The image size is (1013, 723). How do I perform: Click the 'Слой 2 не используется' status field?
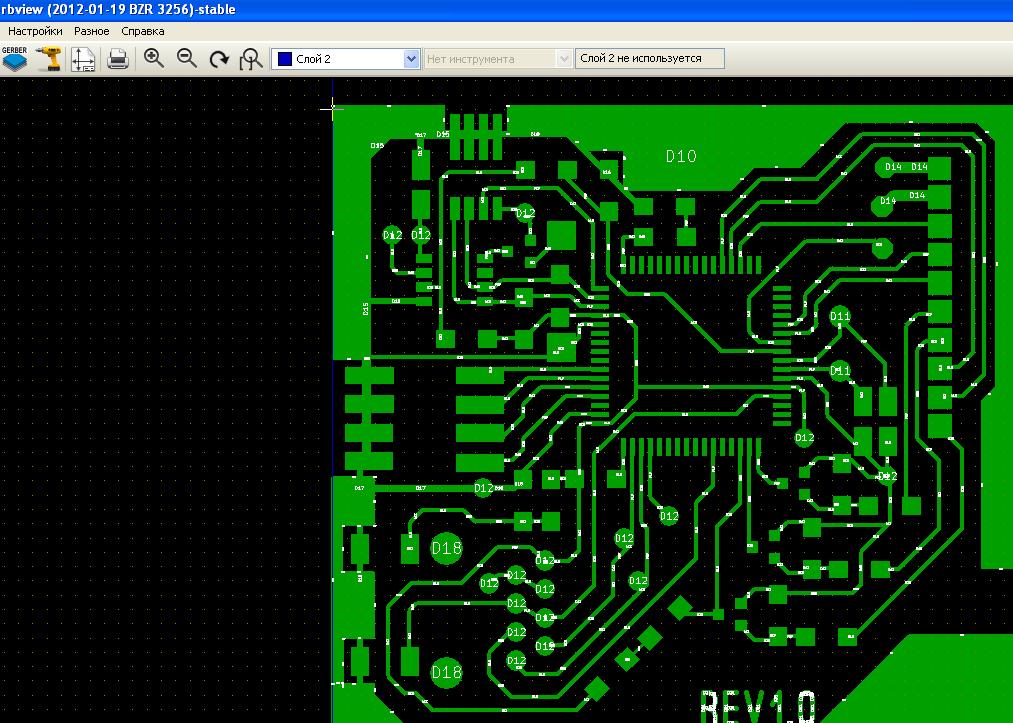(650, 58)
